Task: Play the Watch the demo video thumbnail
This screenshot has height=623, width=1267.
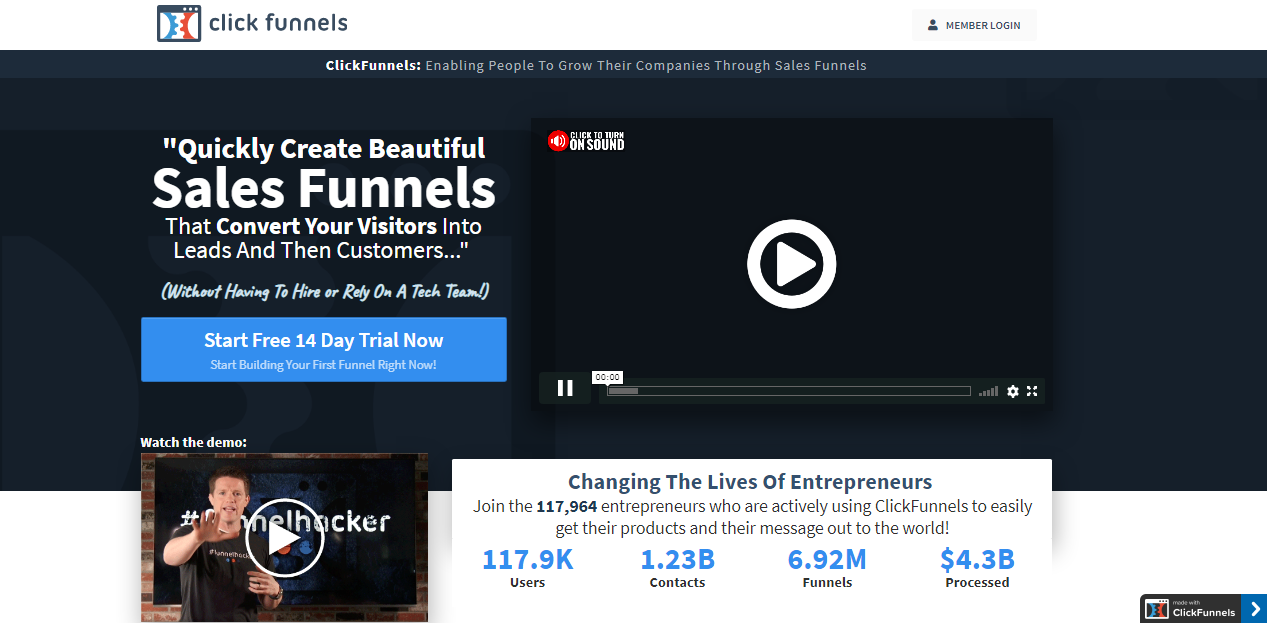Action: tap(285, 538)
